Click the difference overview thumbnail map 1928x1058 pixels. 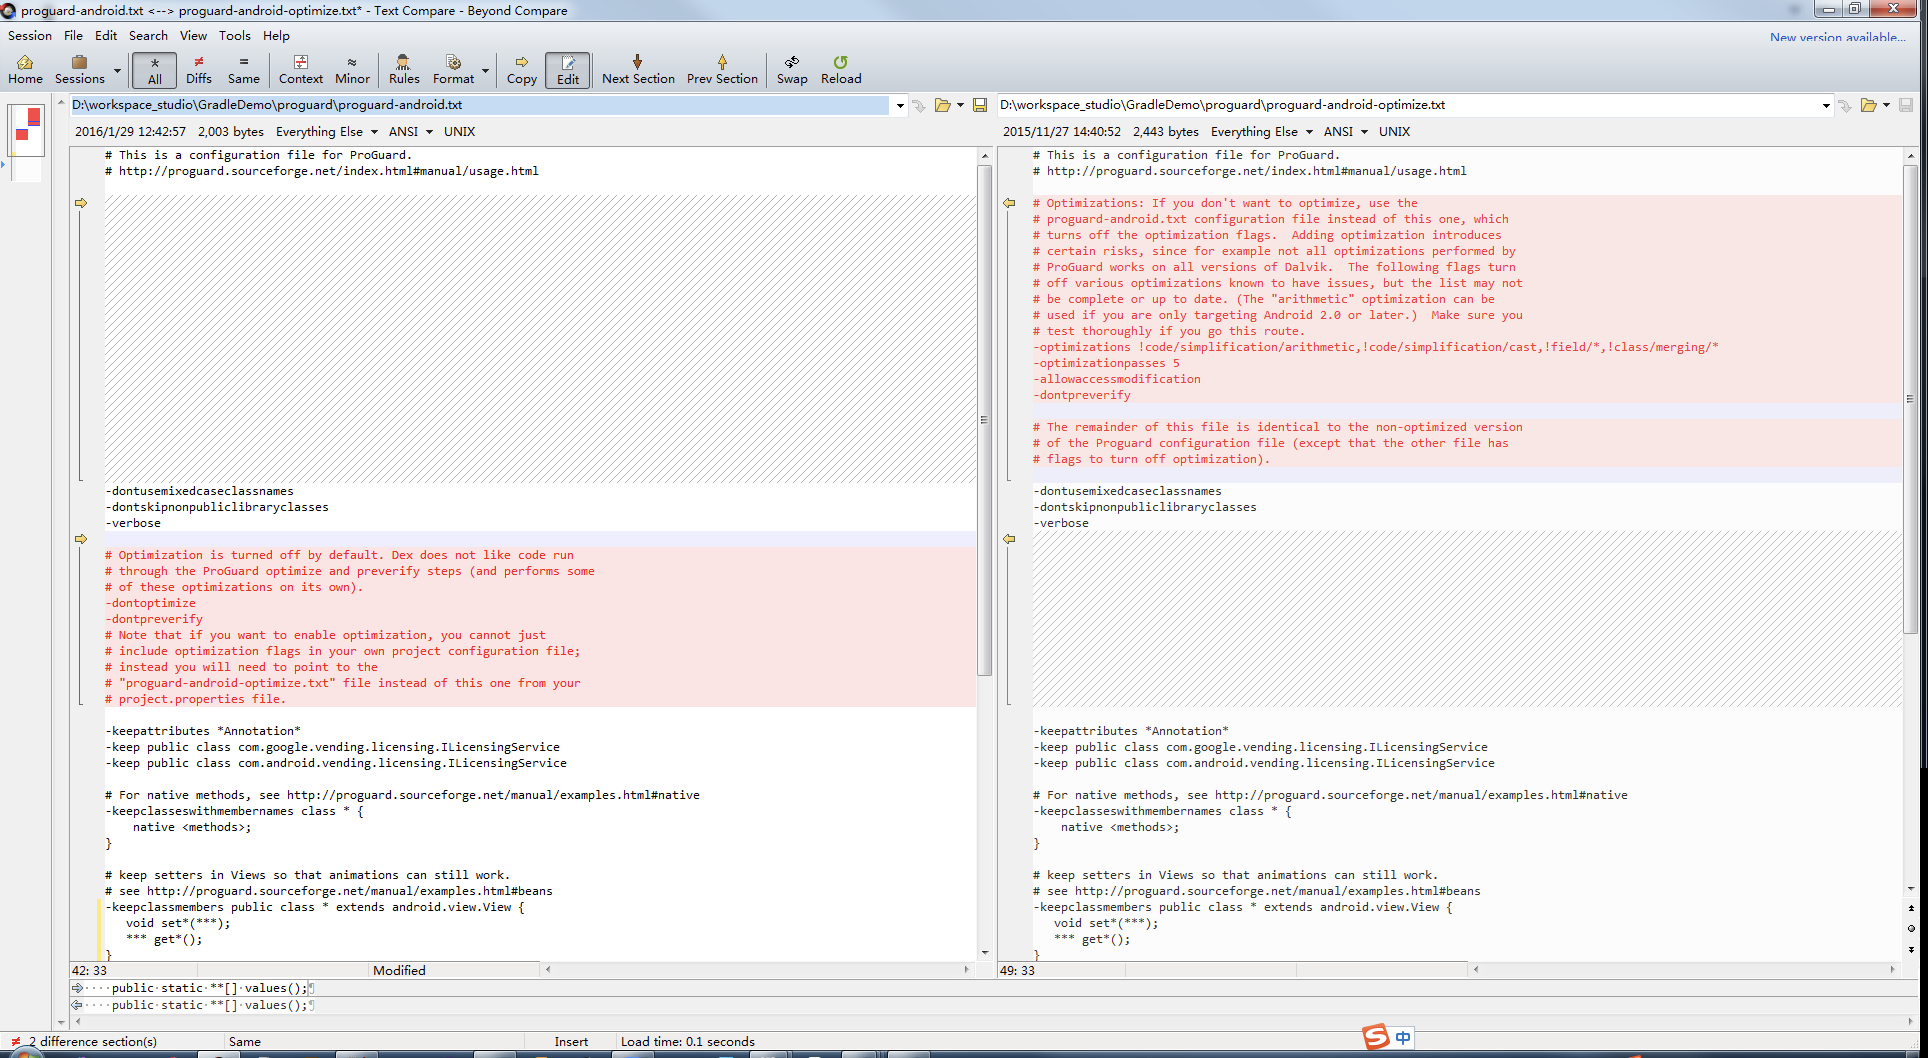(27, 131)
